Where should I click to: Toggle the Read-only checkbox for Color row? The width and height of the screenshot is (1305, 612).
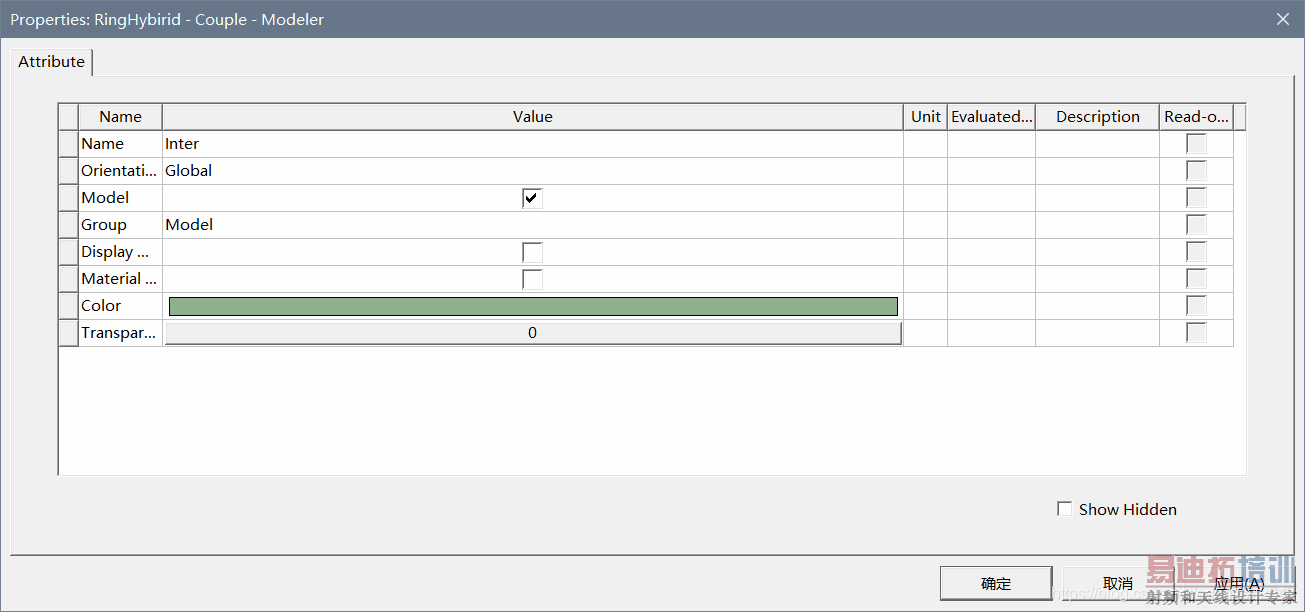coord(1196,306)
